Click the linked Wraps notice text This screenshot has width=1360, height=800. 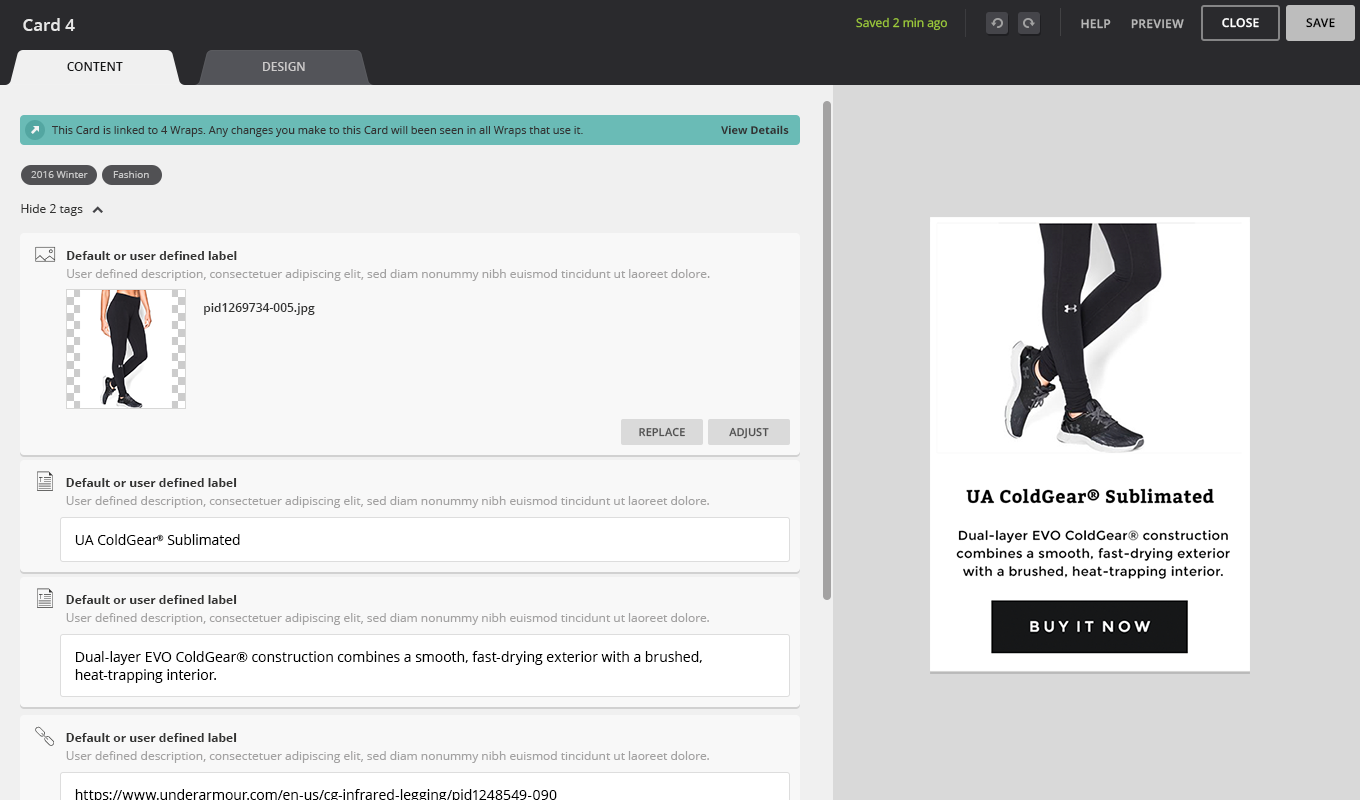317,130
